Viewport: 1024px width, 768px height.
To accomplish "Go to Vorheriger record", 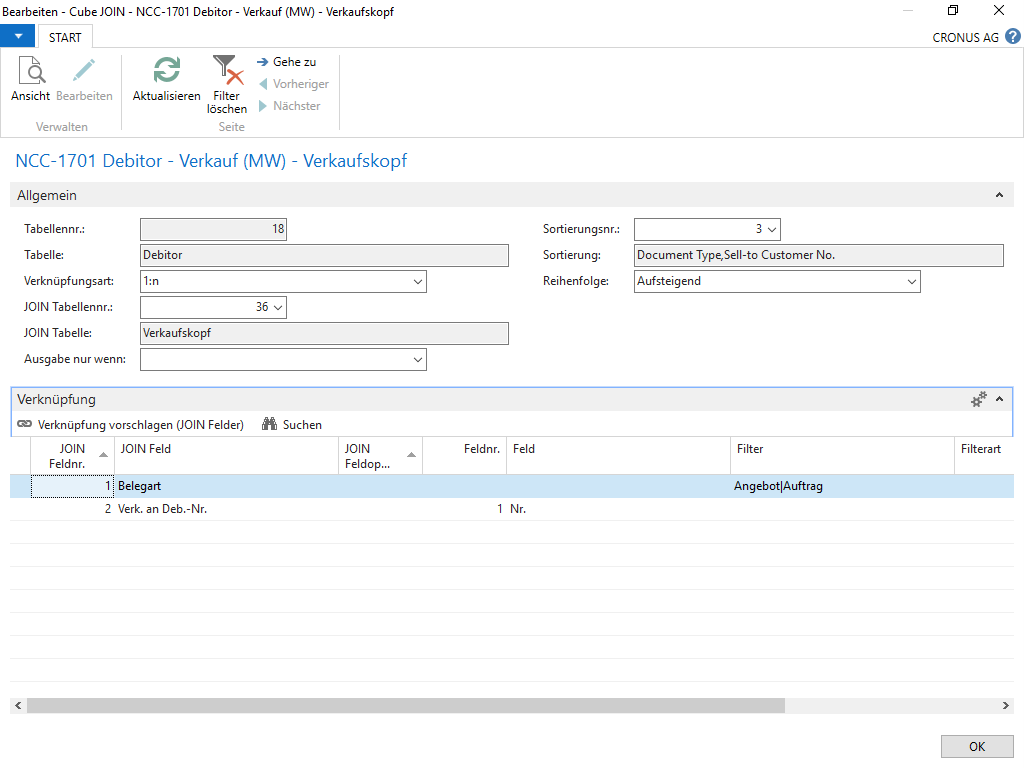I will pyautogui.click(x=294, y=84).
